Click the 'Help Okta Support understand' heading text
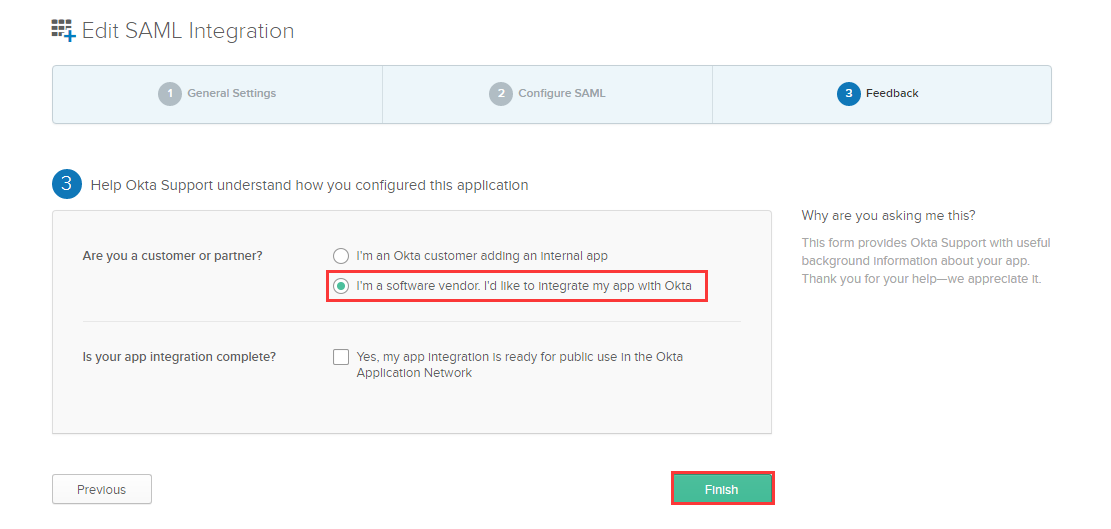 [x=309, y=185]
